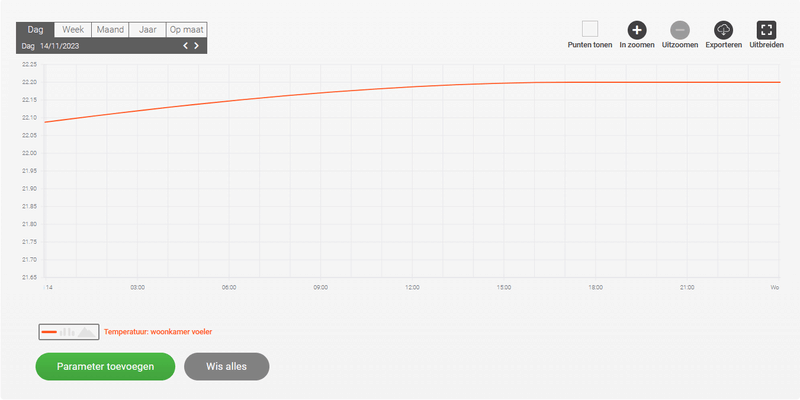This screenshot has height=400, width=800.
Task: Click the Uitzoomen minus icon
Action: [680, 30]
